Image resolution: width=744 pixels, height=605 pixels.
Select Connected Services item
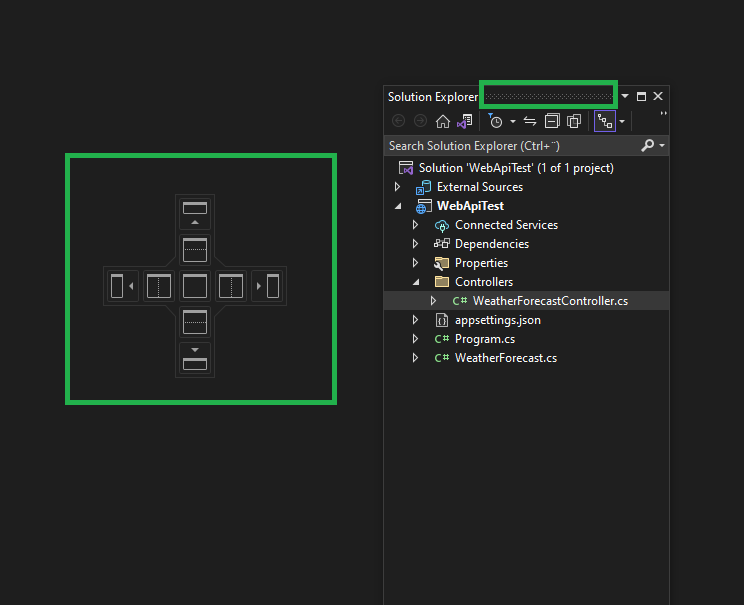pos(506,225)
